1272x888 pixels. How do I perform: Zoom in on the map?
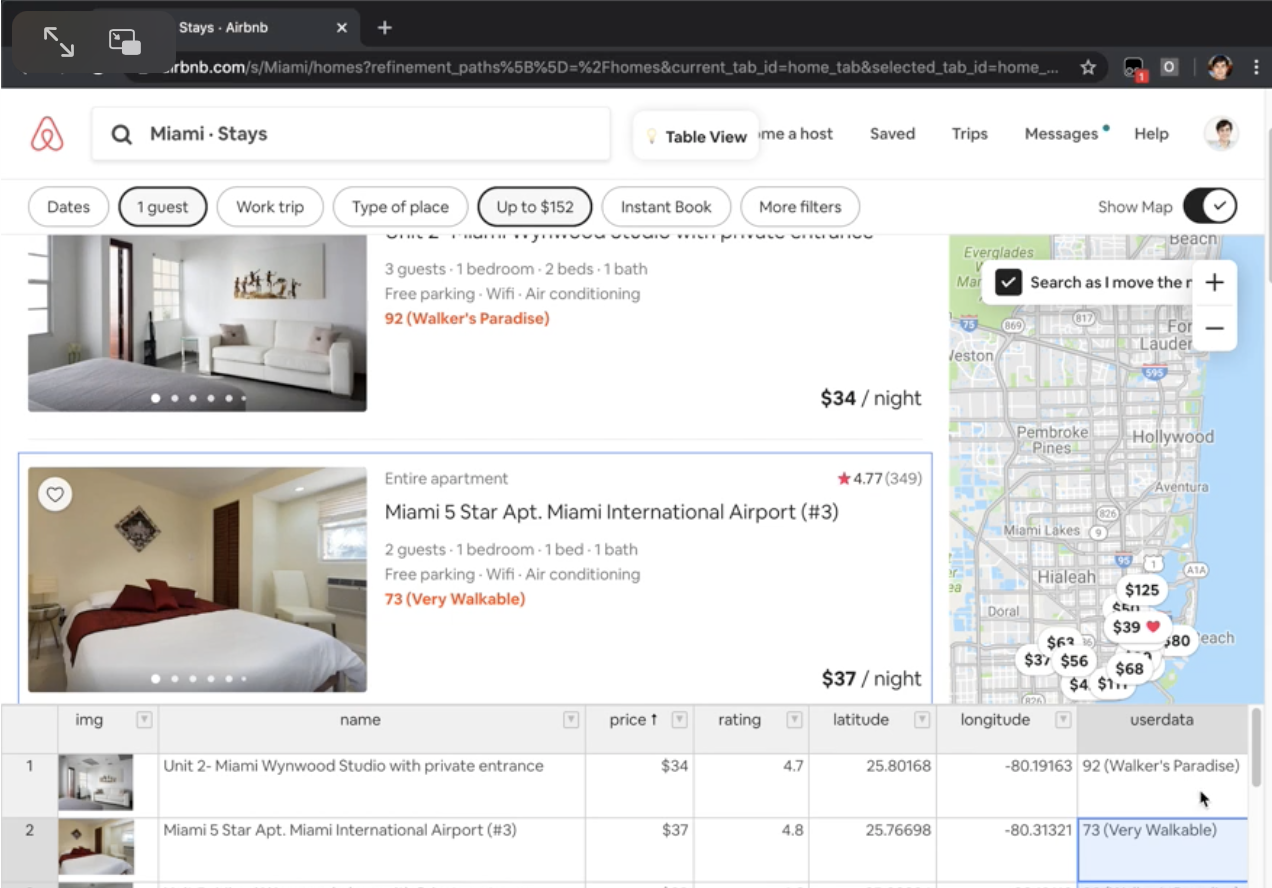point(1215,283)
